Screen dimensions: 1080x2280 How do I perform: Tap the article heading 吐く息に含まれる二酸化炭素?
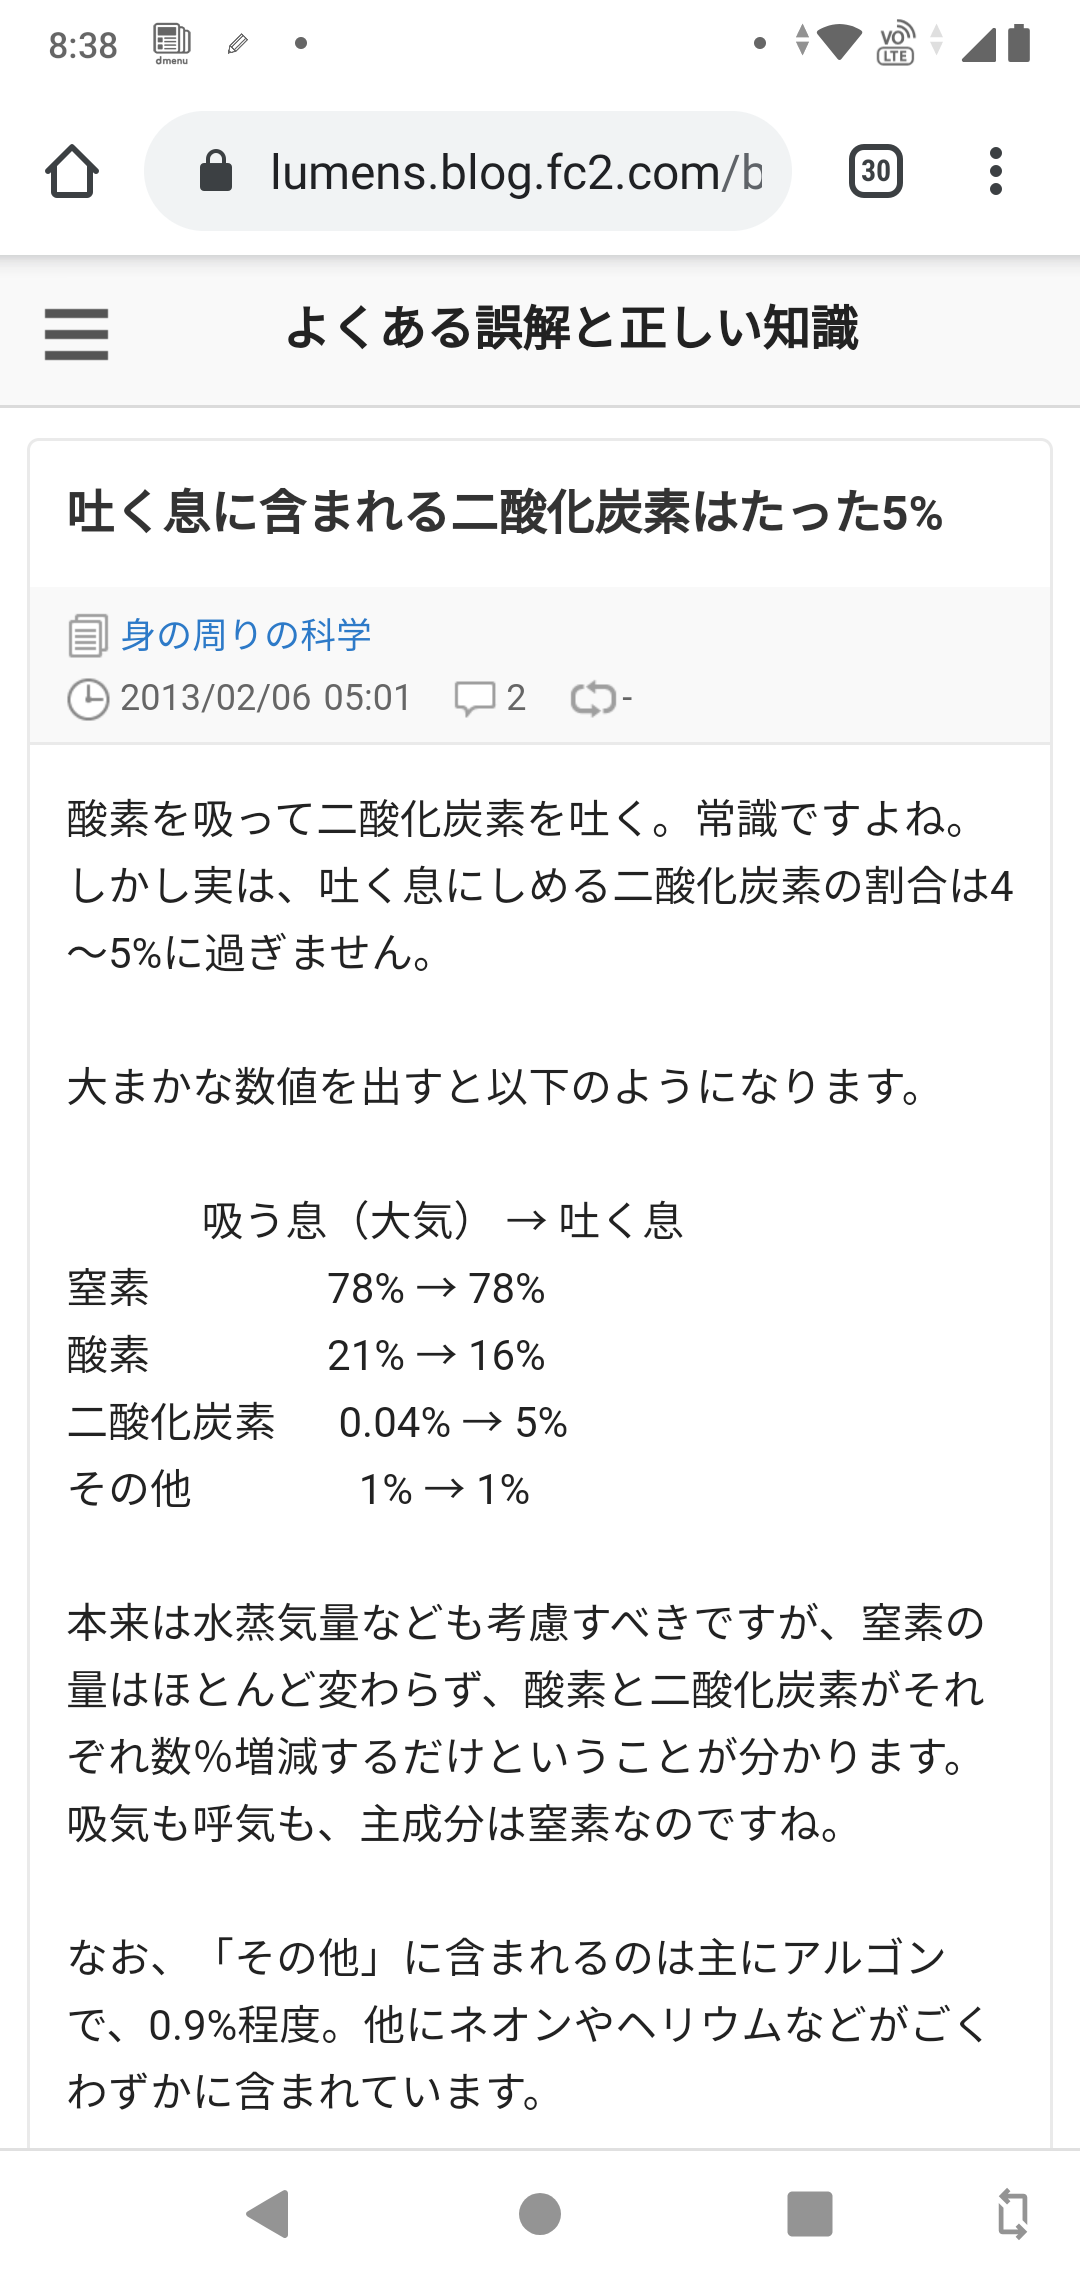click(x=505, y=512)
